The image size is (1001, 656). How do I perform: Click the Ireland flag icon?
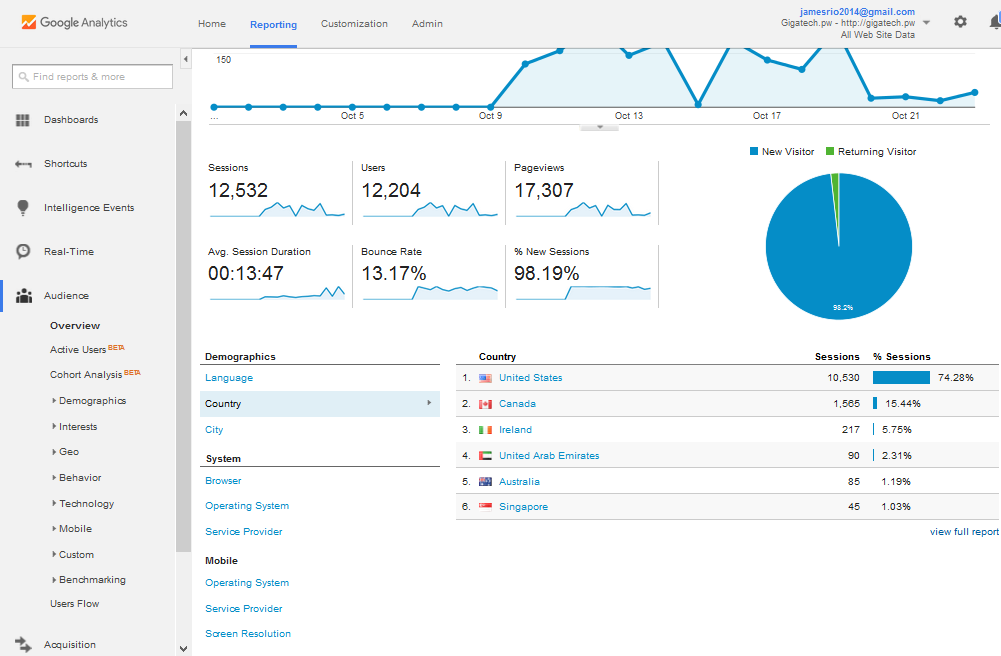point(485,430)
